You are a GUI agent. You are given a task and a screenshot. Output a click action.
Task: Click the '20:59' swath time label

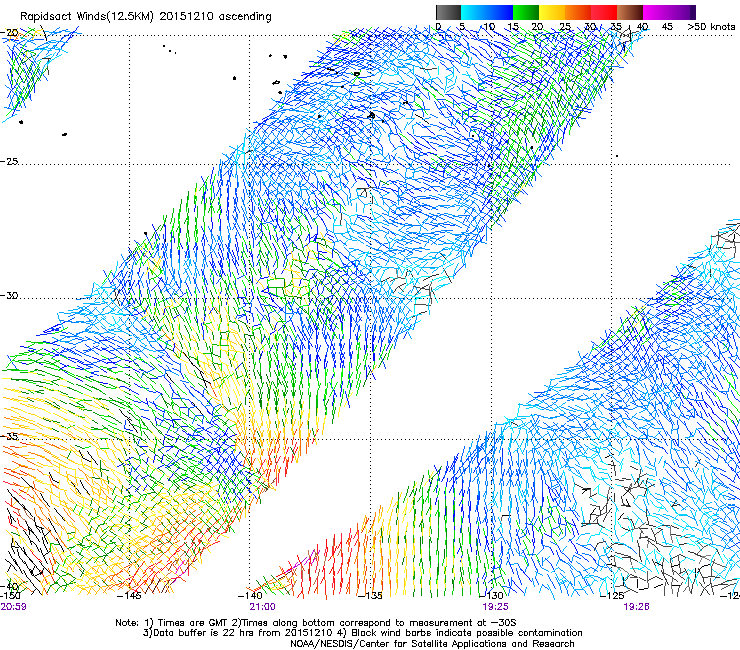[x=13, y=607]
